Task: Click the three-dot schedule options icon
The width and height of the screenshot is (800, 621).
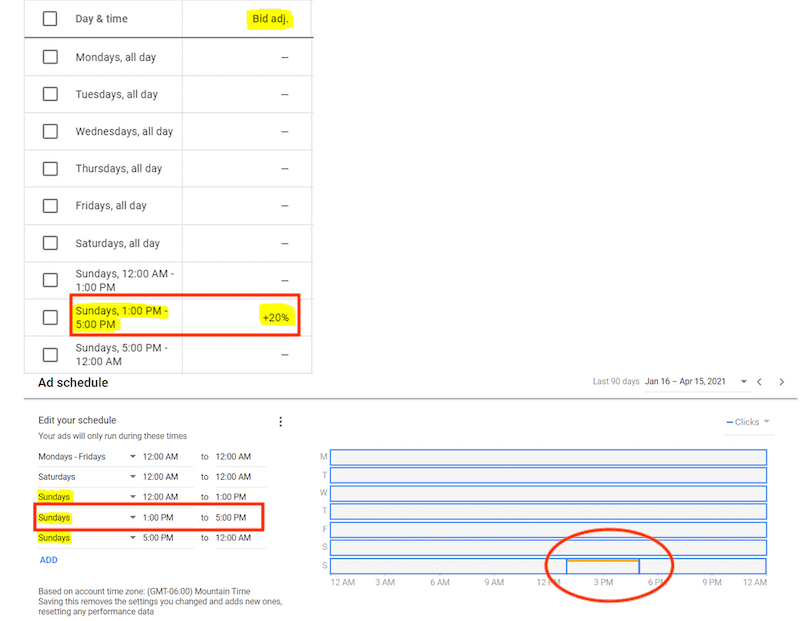Action: pyautogui.click(x=281, y=421)
